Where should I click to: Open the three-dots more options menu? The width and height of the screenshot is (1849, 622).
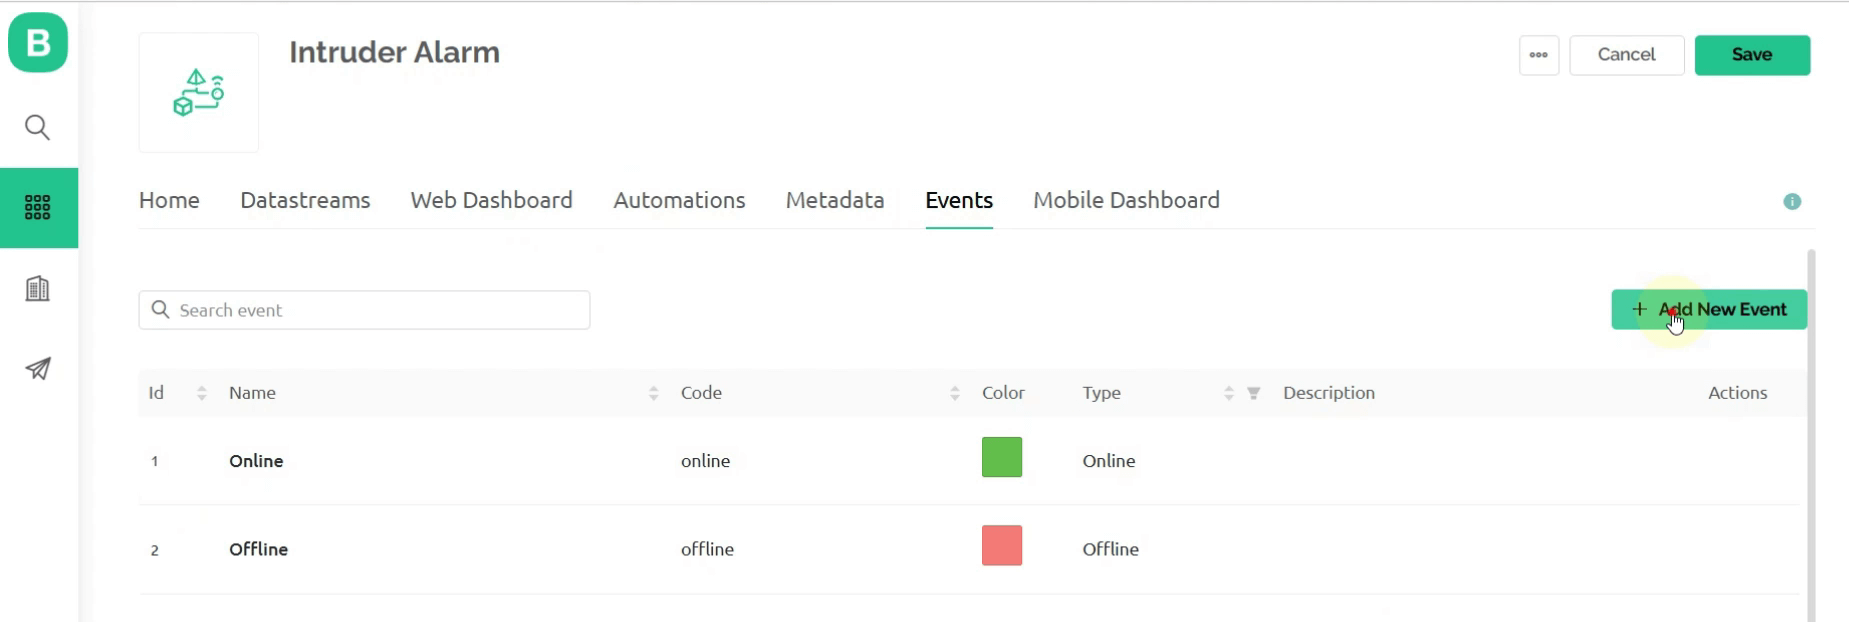(1538, 55)
